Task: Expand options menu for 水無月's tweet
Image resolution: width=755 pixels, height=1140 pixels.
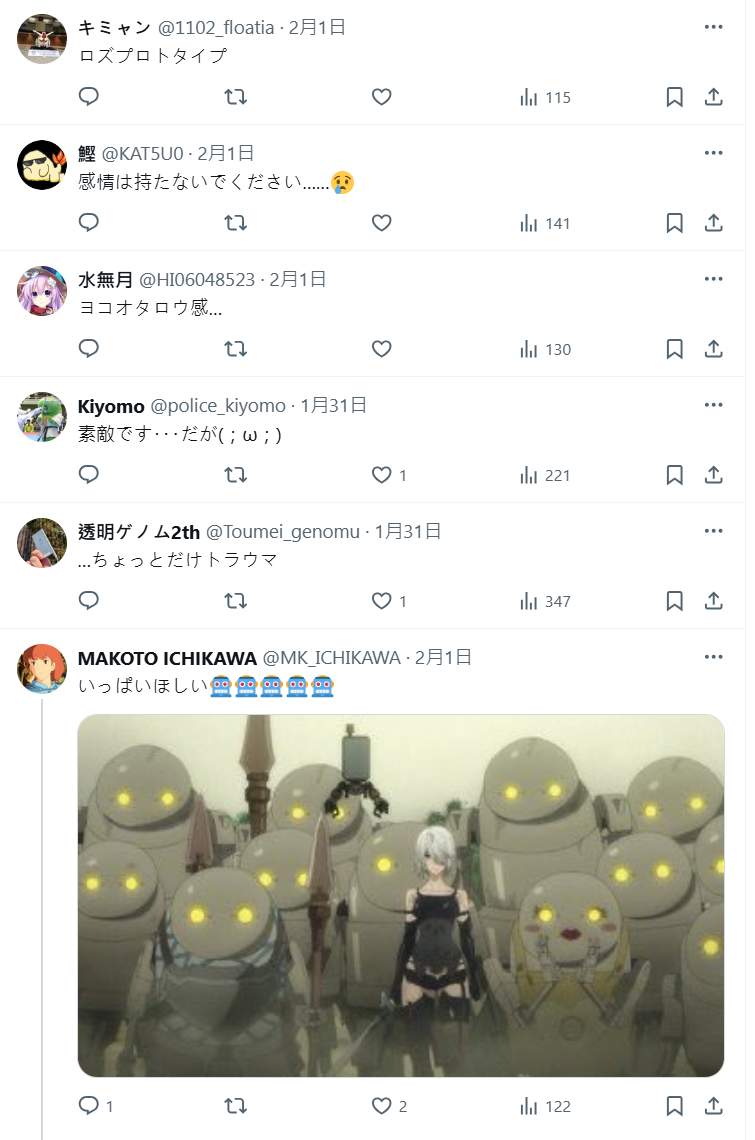Action: 714,278
